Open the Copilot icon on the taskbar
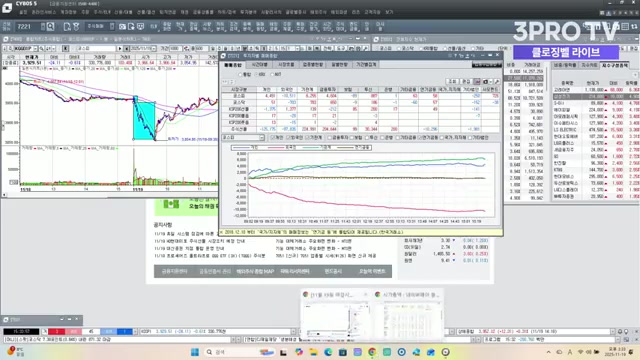 298,352
